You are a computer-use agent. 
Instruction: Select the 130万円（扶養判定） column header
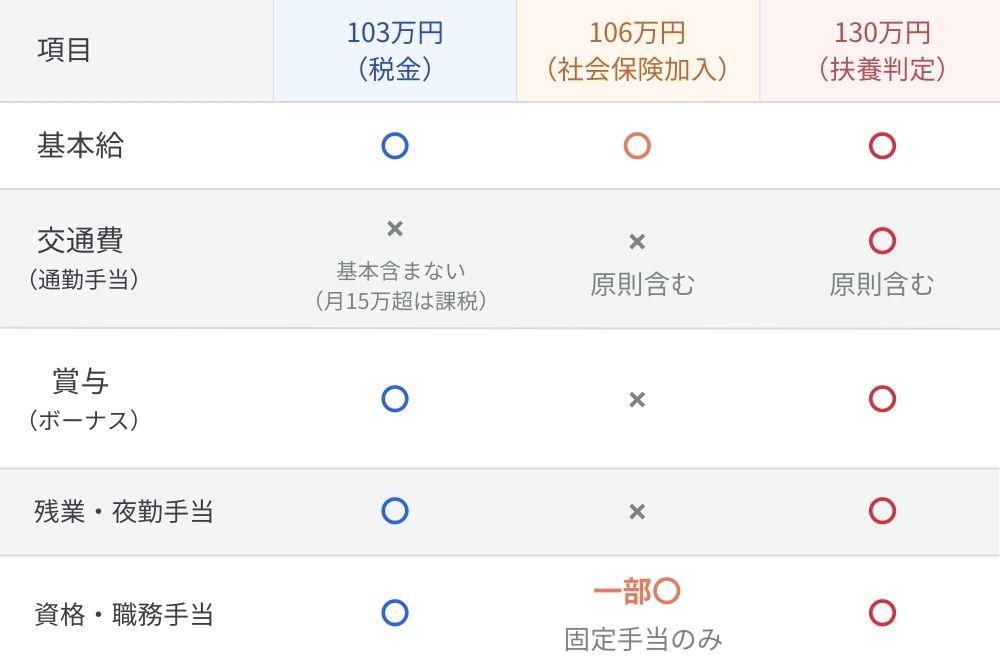pos(882,50)
